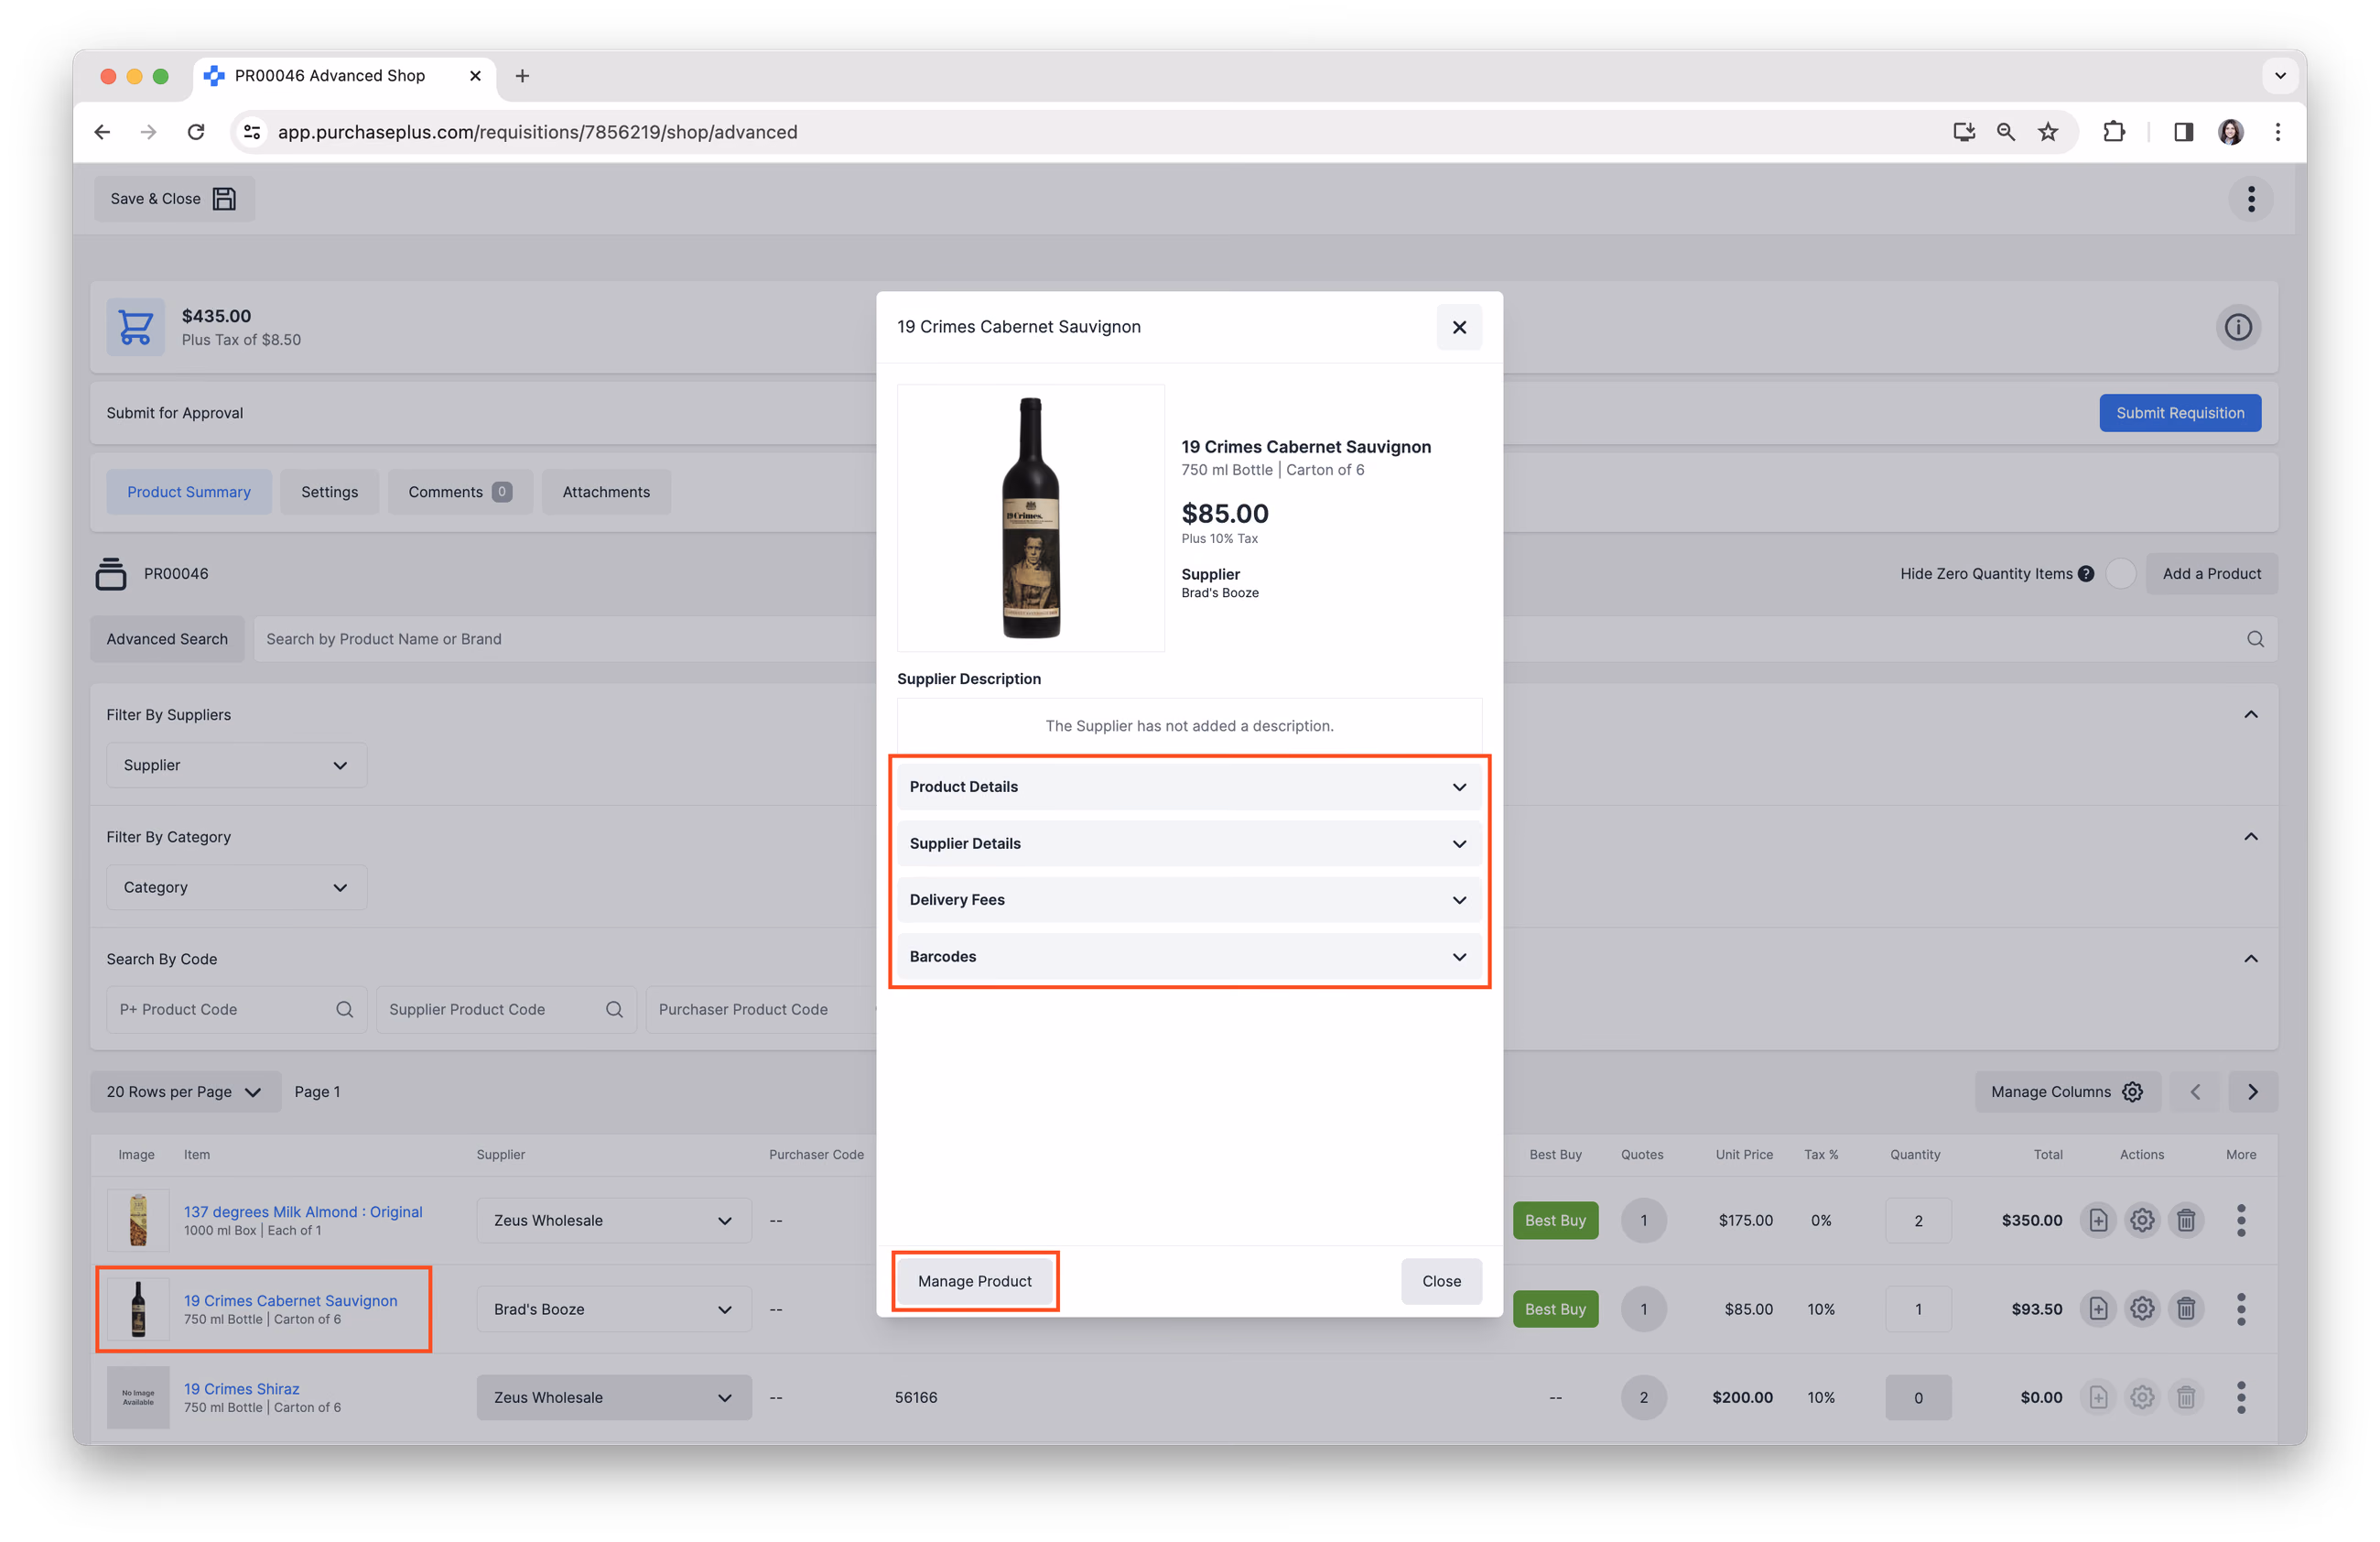Screen dimensions: 2380x1542
Task: Go to the next page of results
Action: click(x=2253, y=1092)
